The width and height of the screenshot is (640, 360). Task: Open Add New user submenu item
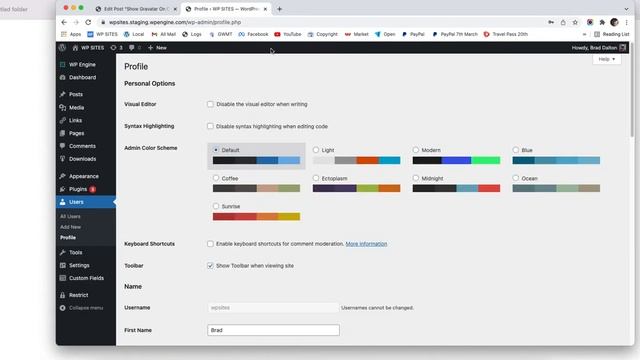click(71, 227)
